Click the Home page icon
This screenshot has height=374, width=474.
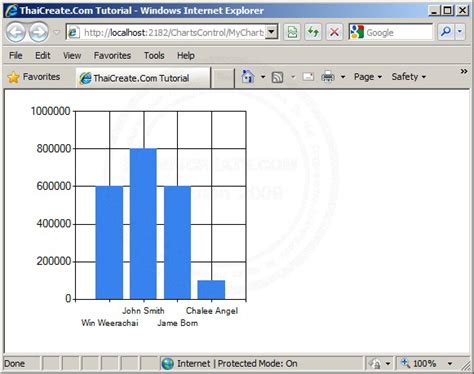point(248,77)
